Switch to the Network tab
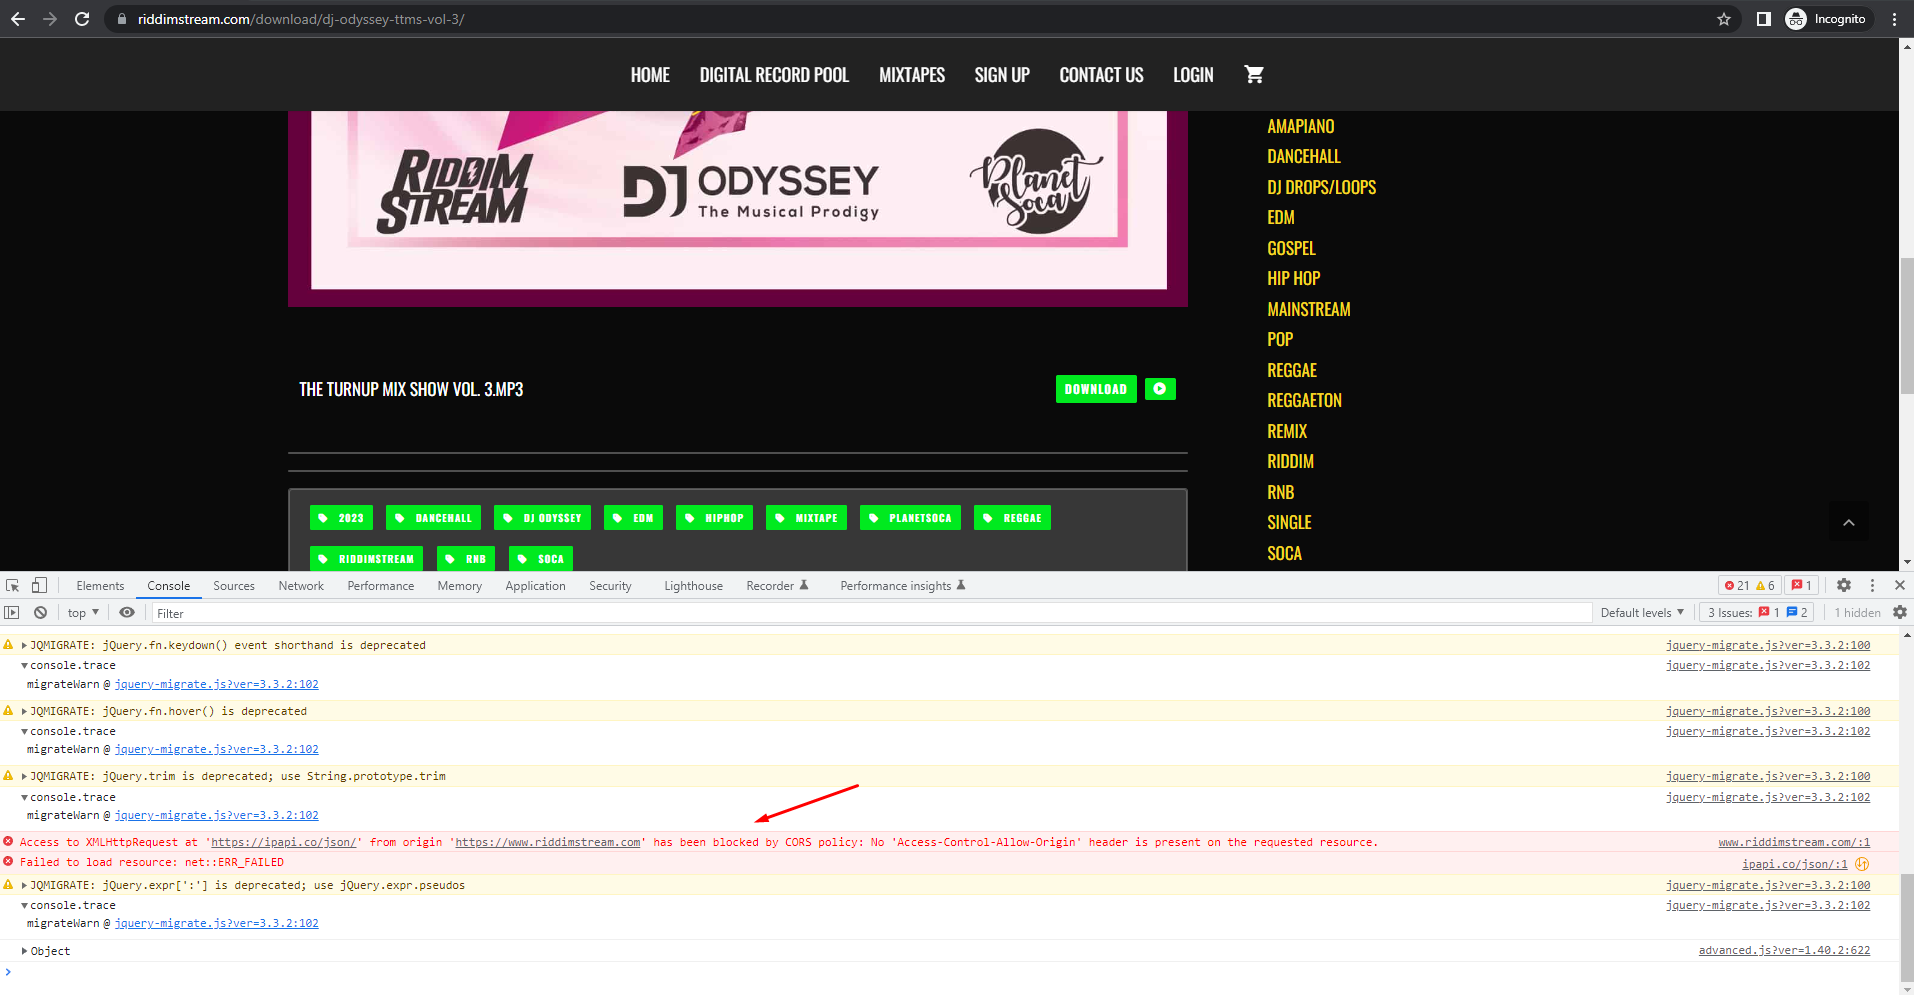 (x=301, y=586)
